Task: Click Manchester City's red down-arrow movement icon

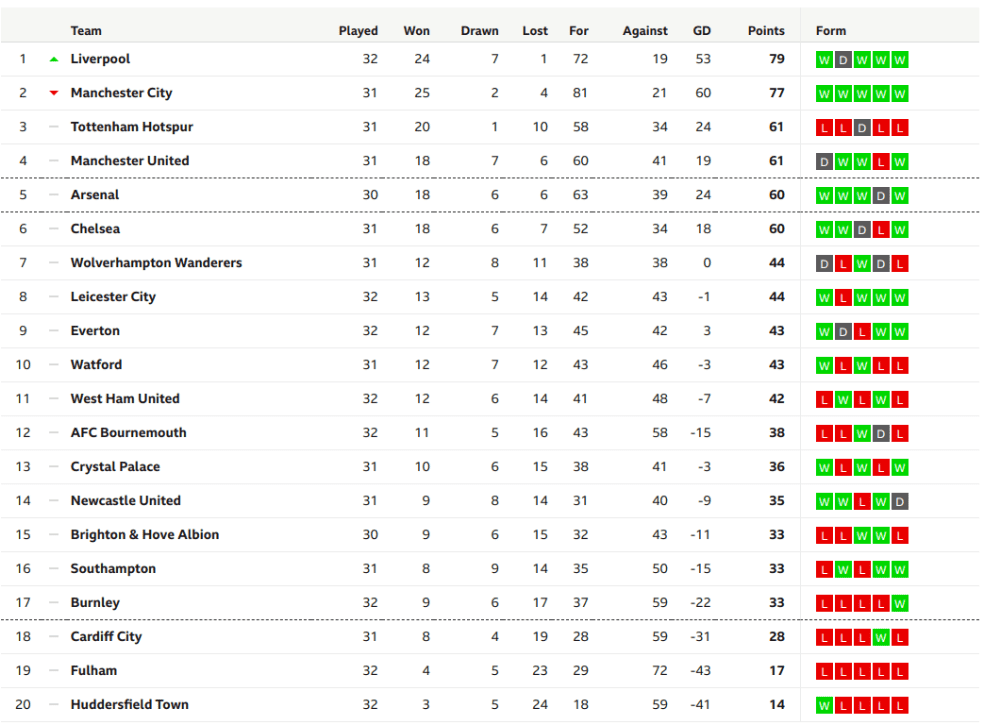Action: [54, 93]
